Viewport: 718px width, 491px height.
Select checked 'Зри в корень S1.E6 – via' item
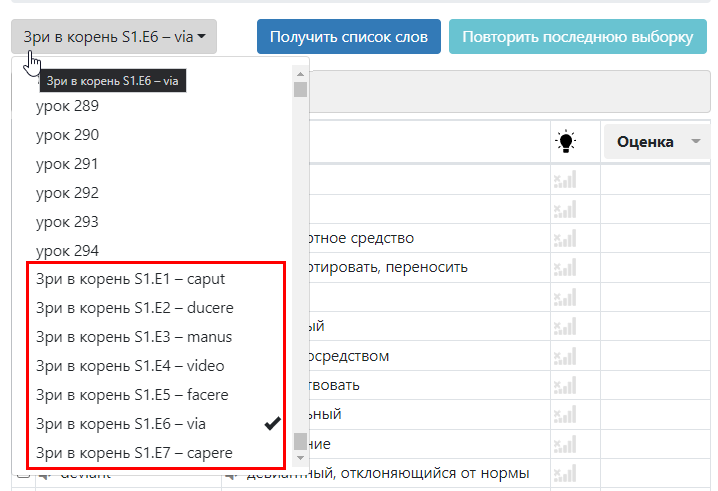[x=121, y=424]
